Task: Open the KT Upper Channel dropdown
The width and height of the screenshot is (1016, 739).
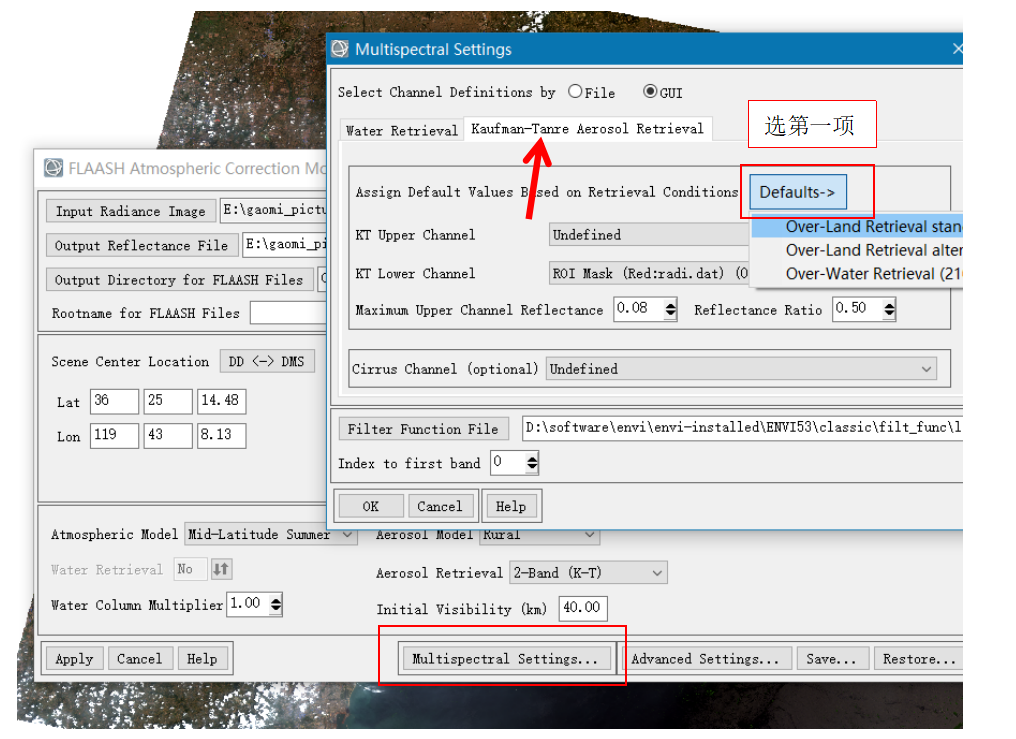Action: click(x=649, y=234)
